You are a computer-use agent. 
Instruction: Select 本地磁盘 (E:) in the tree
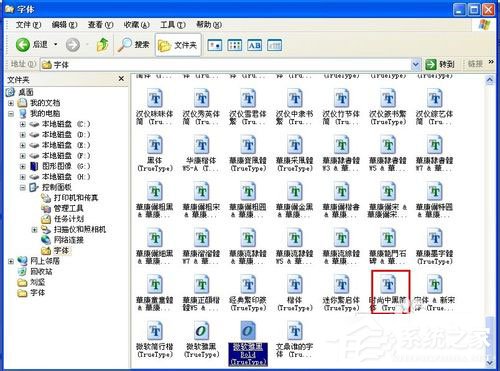coord(60,145)
